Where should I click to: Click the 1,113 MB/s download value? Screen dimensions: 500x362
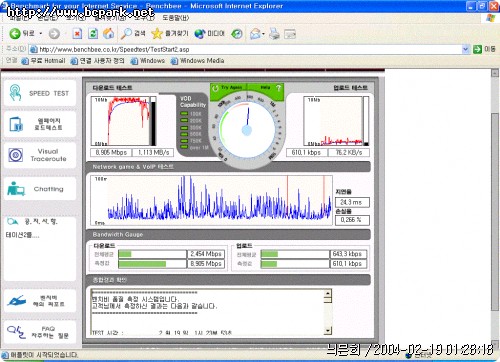[153, 152]
